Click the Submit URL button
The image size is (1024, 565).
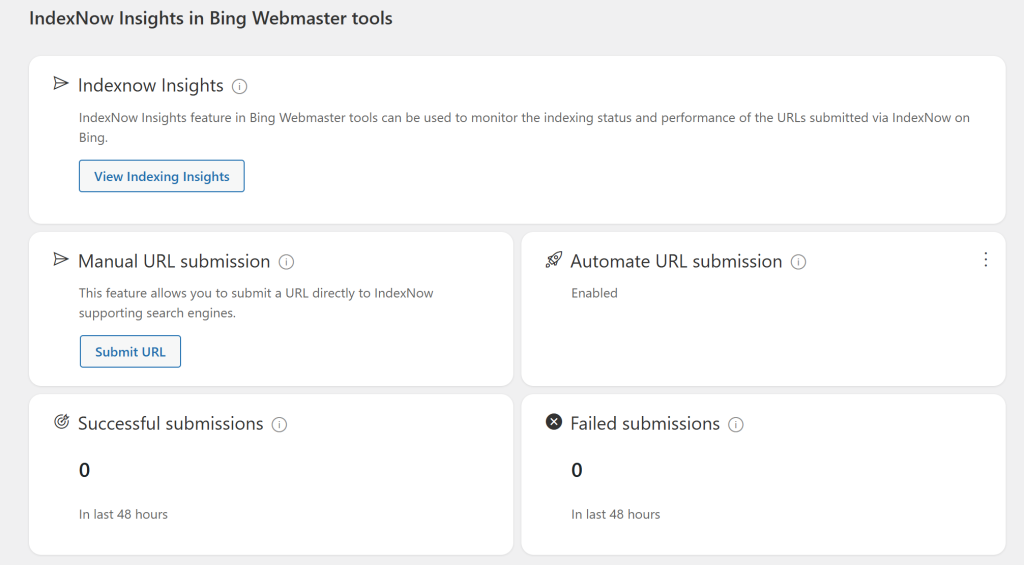(130, 351)
